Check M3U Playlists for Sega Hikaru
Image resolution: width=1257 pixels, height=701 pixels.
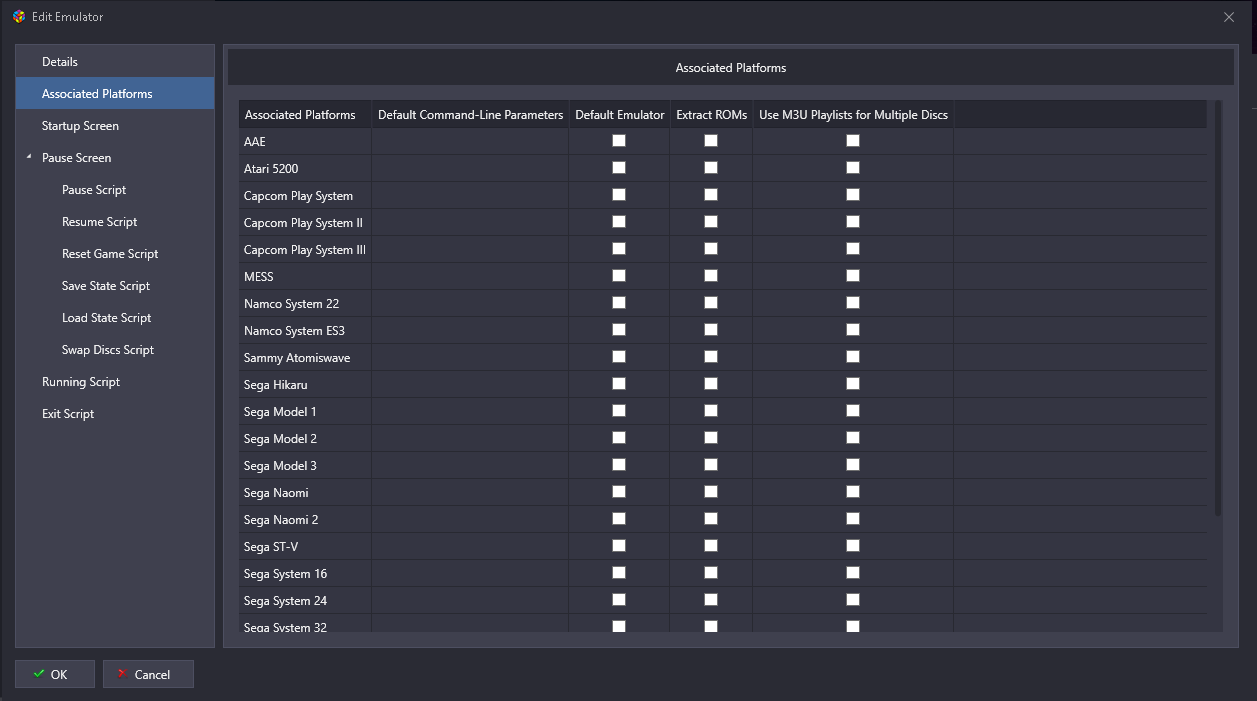(x=853, y=384)
